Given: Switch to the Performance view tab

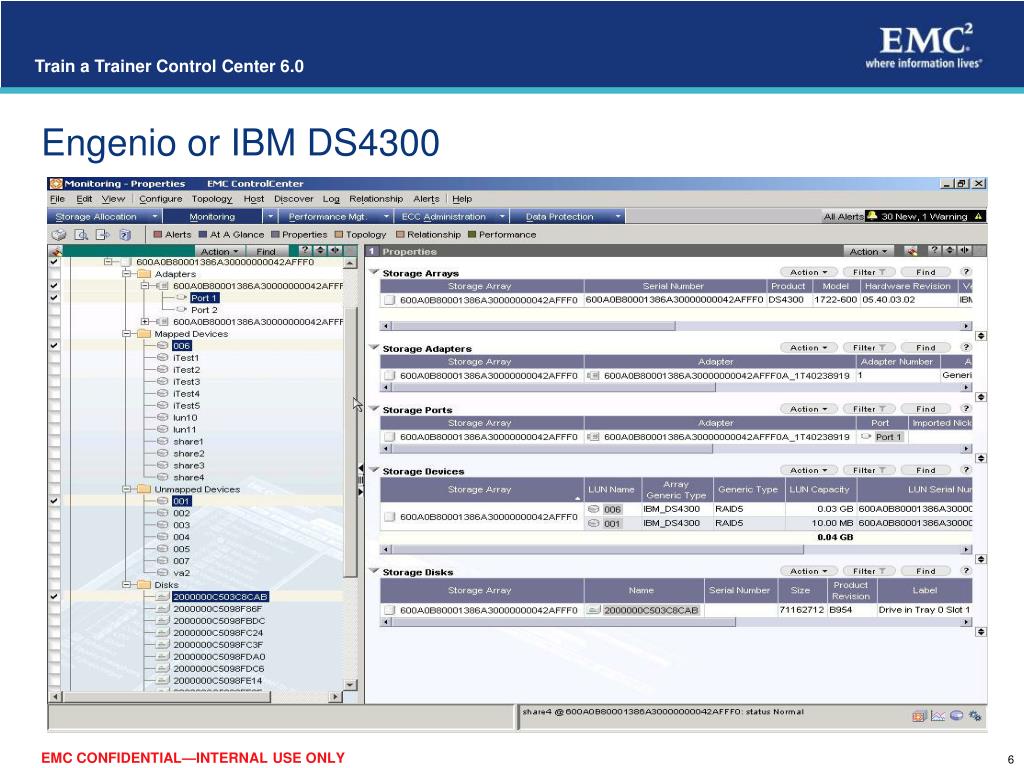Looking at the screenshot, I should pos(502,234).
